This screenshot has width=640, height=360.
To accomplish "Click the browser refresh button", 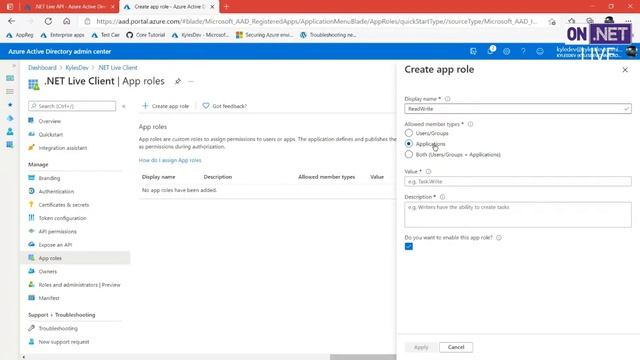I will coord(48,21).
